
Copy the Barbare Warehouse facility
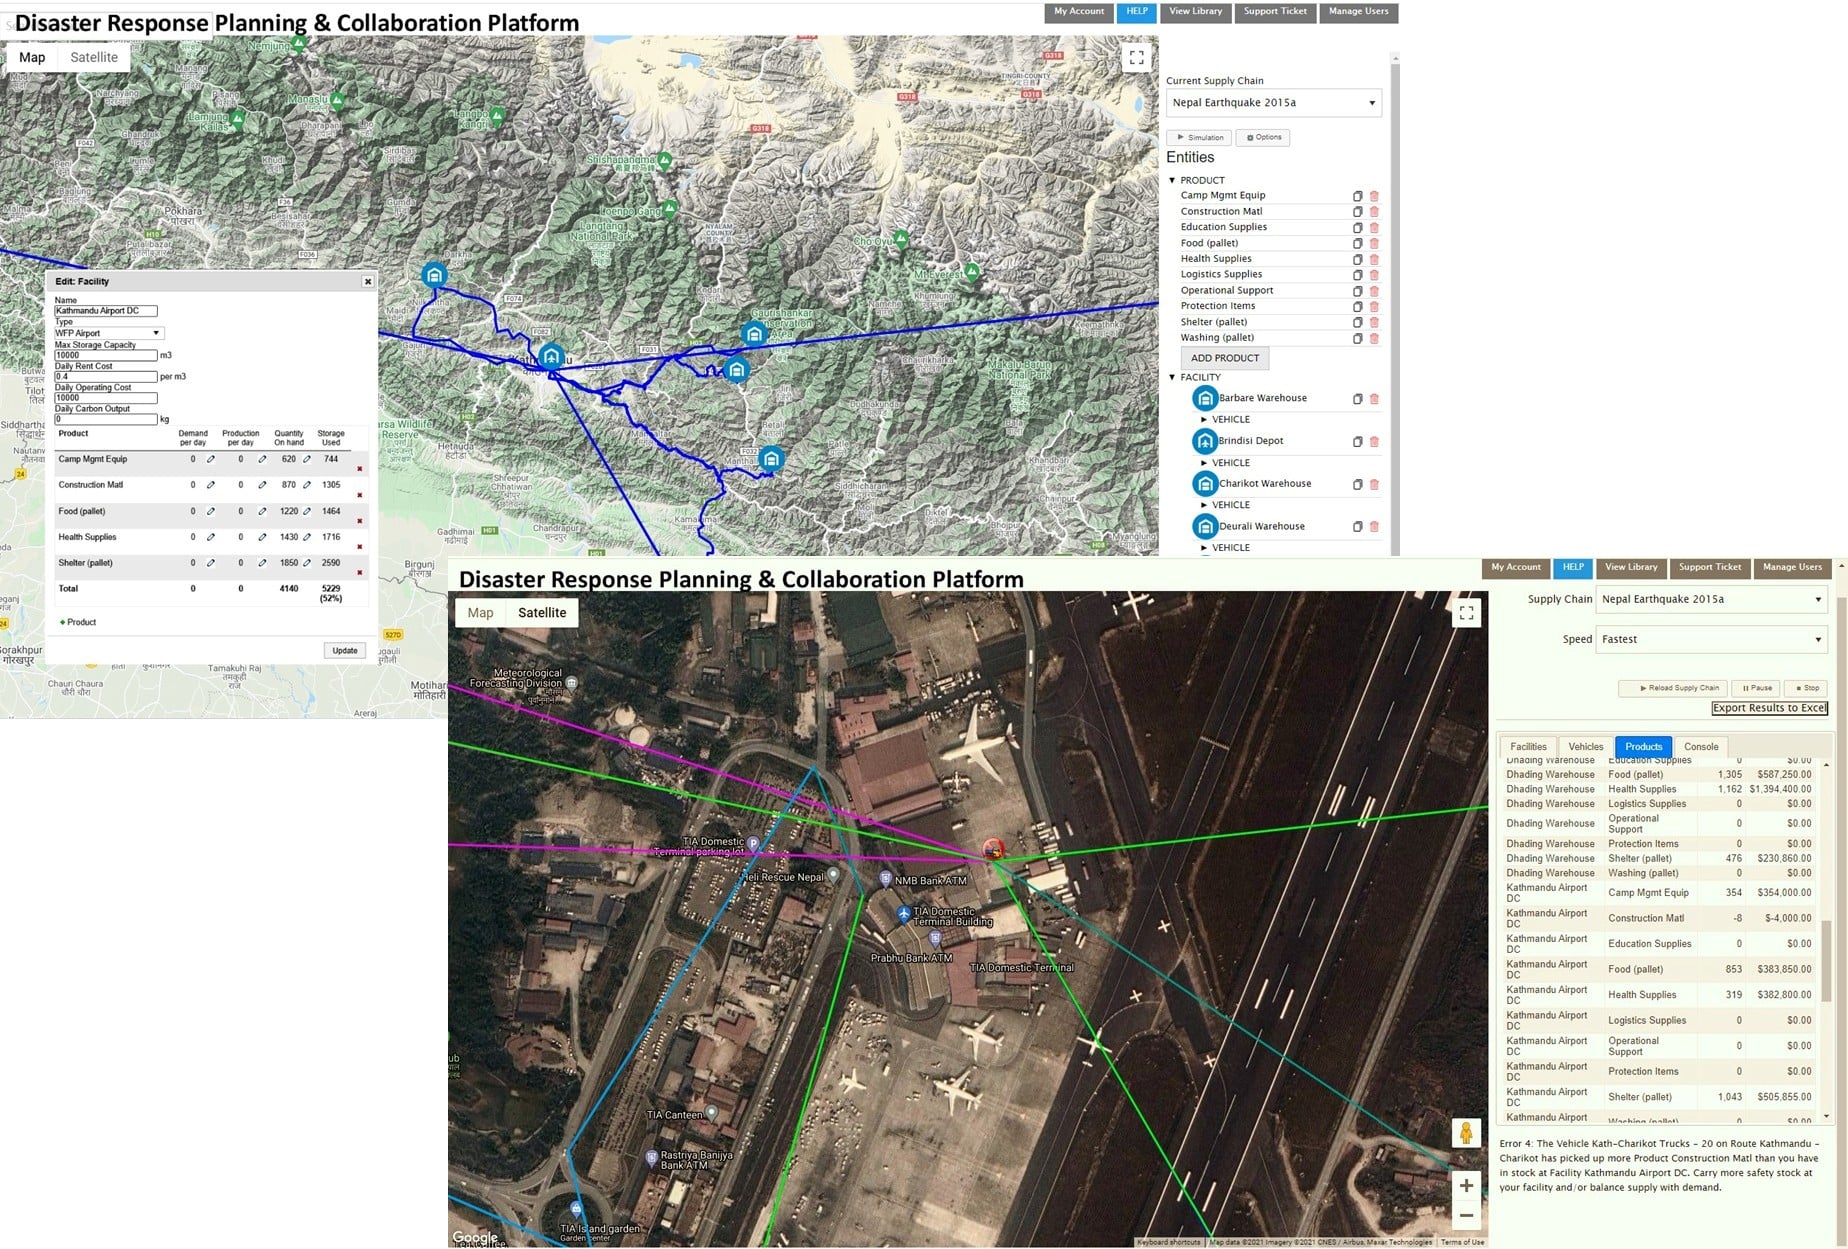click(x=1357, y=399)
